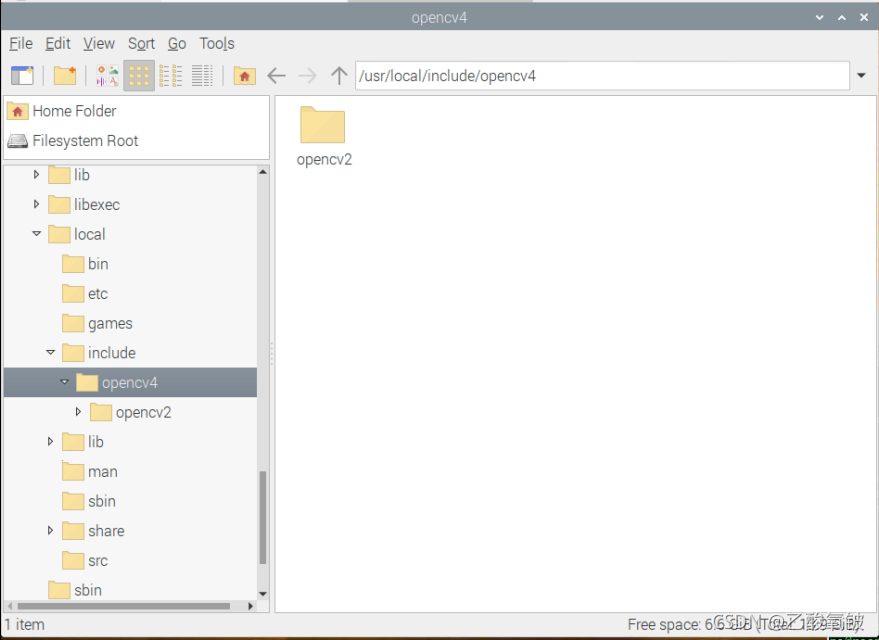Go to home folder via toolbar icon
The height and width of the screenshot is (640, 879).
(244, 76)
